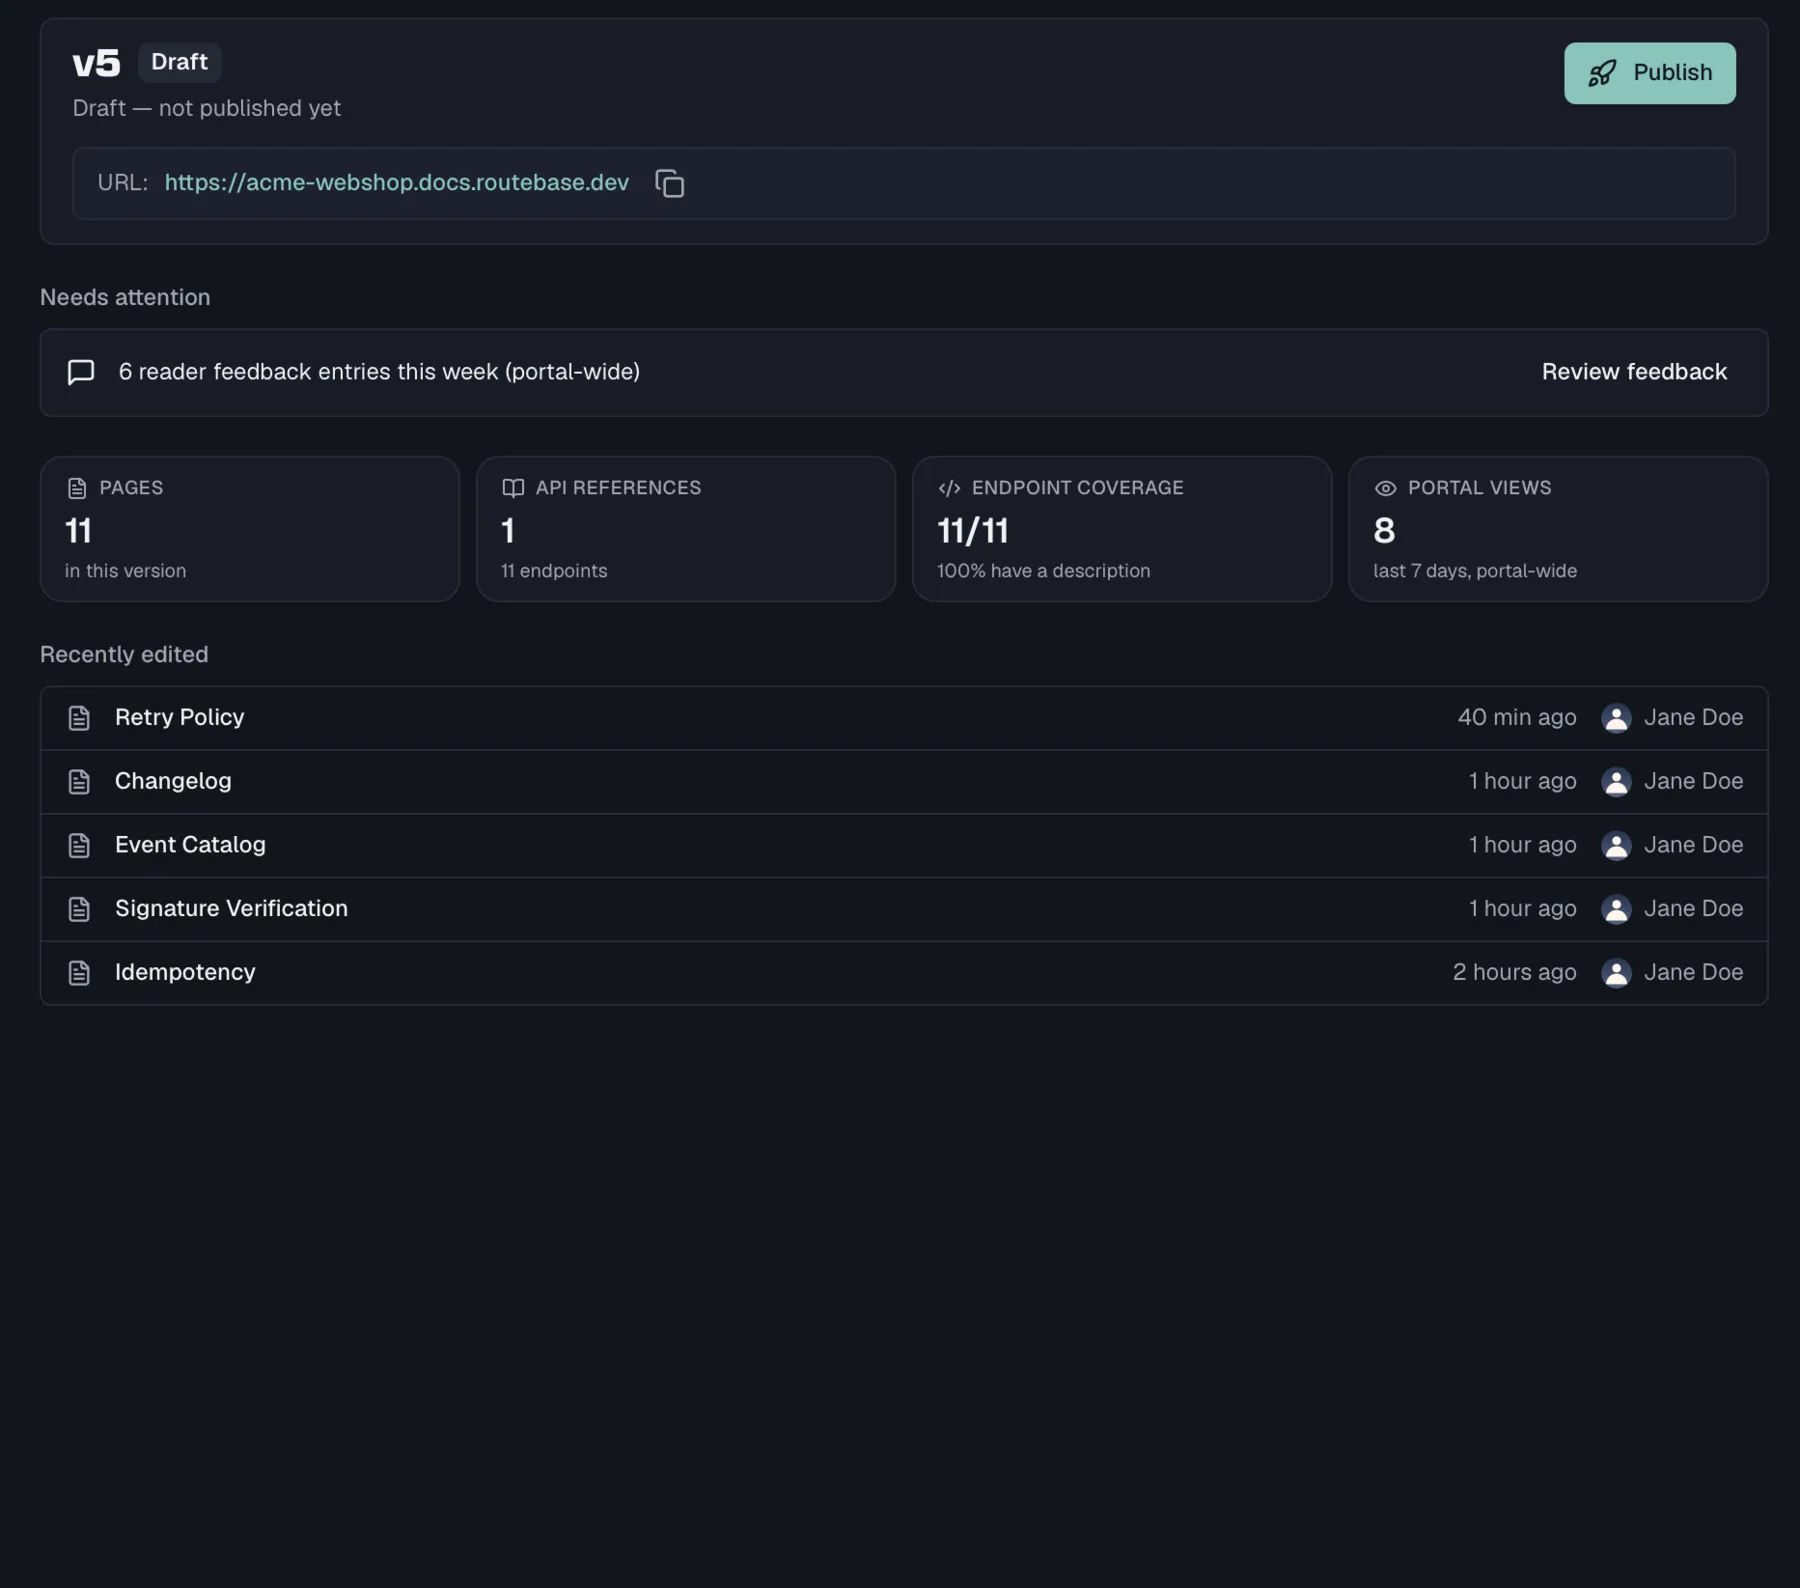
Task: Open the API References stat card
Action: [x=686, y=529]
